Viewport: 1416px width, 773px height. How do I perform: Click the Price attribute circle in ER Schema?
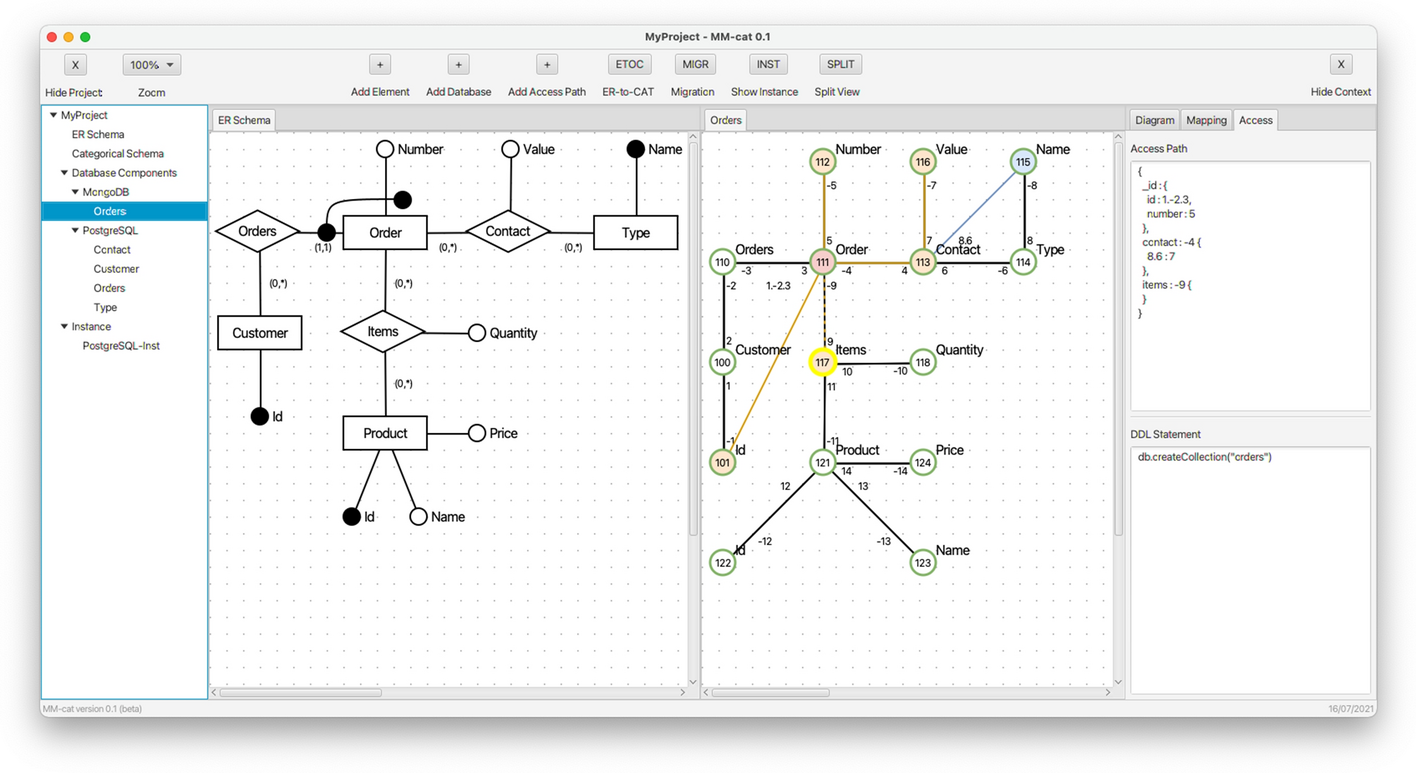pyautogui.click(x=477, y=433)
